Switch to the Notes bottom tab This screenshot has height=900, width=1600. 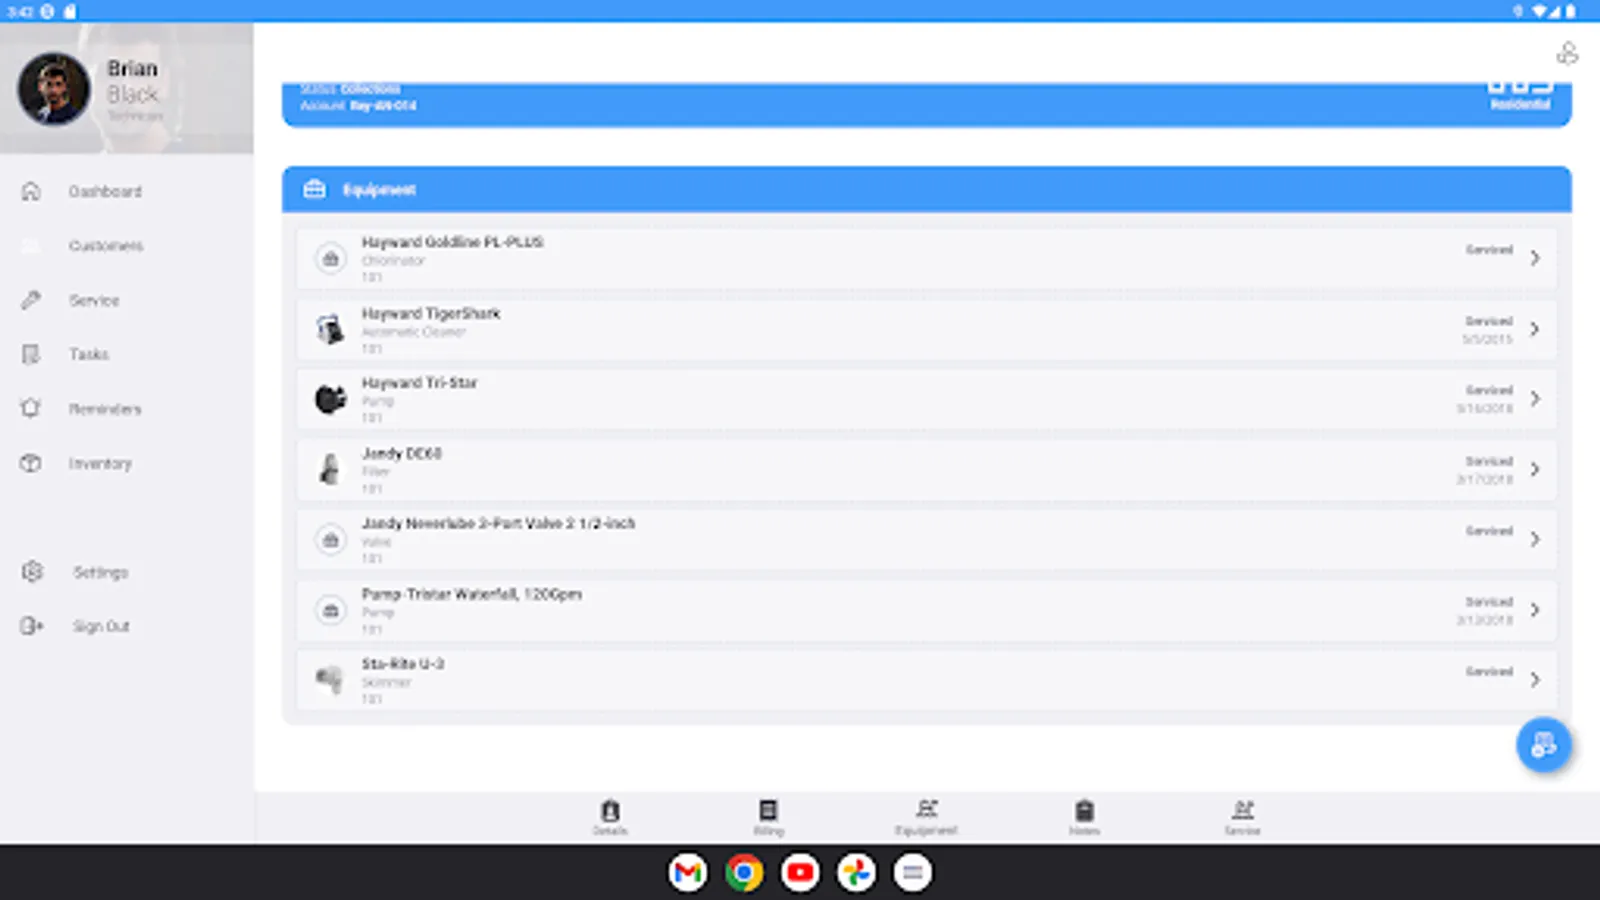point(1084,816)
